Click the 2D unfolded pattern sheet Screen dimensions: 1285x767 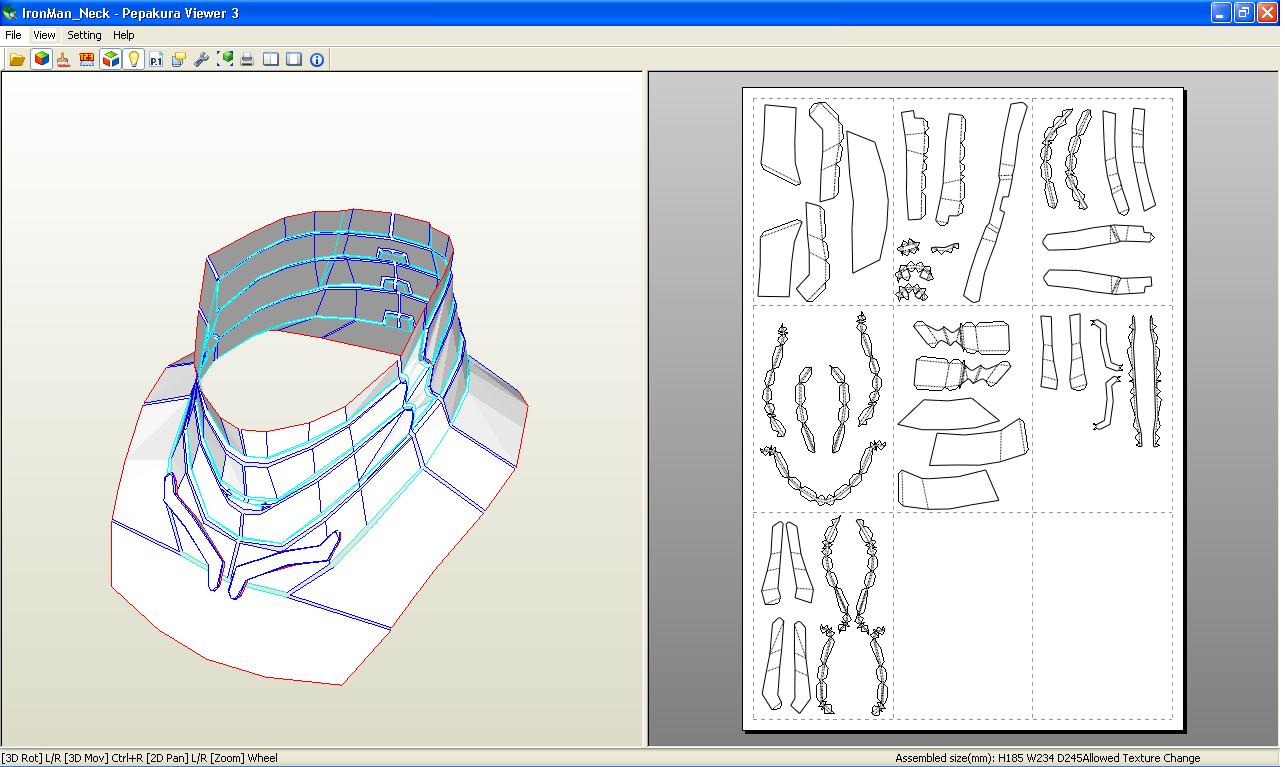point(963,409)
